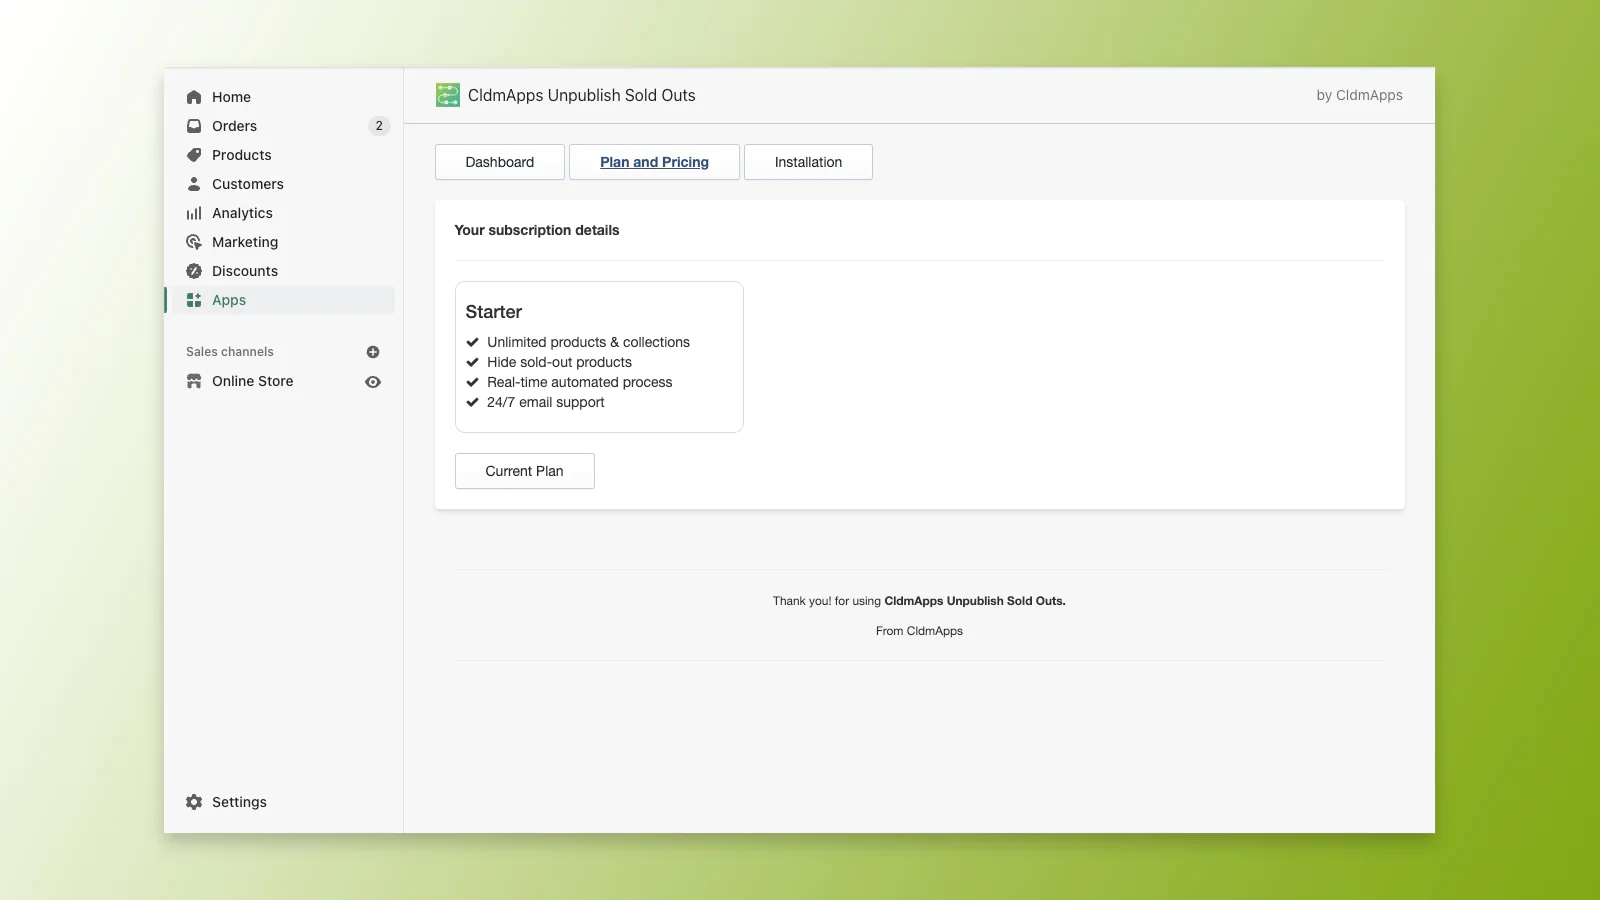Click the From CldmApps footer text
Screen dimensions: 1600x900
pyautogui.click(x=919, y=631)
